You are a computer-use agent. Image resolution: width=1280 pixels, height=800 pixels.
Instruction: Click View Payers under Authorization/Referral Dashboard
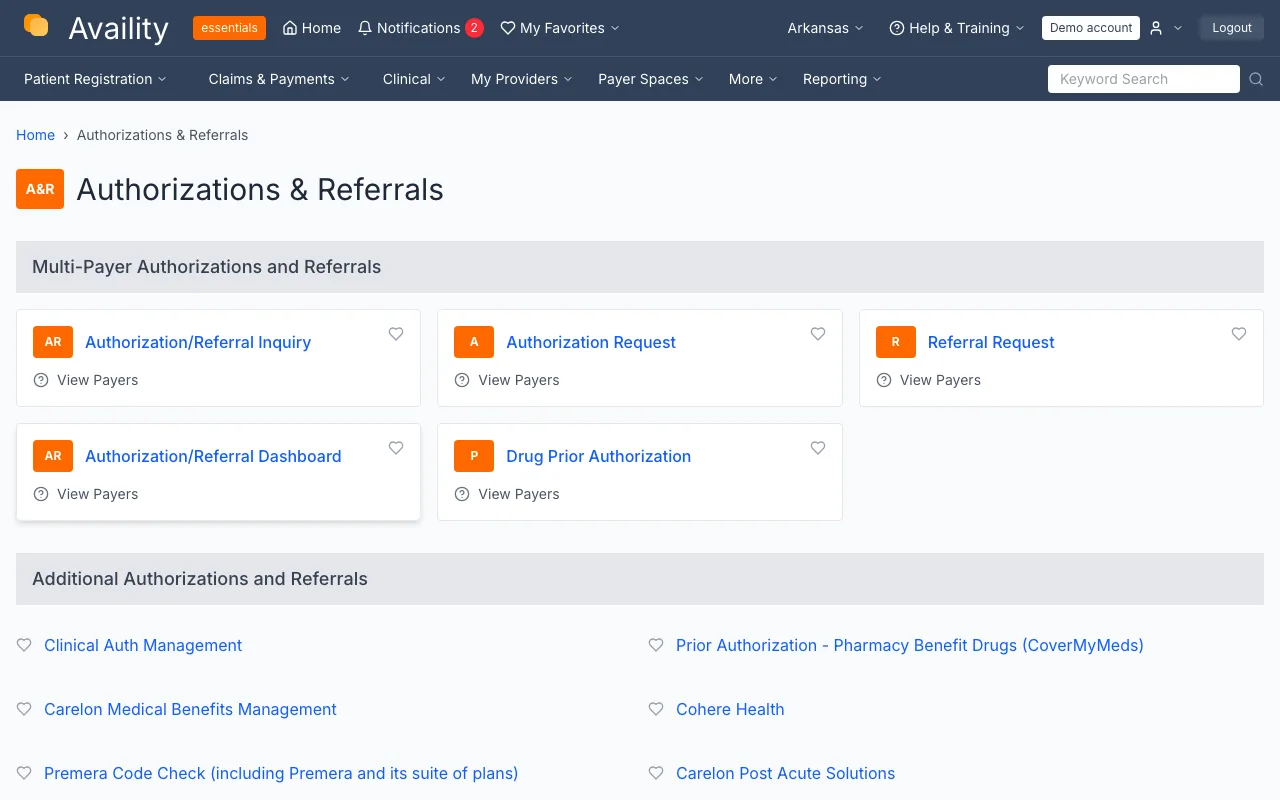click(98, 494)
